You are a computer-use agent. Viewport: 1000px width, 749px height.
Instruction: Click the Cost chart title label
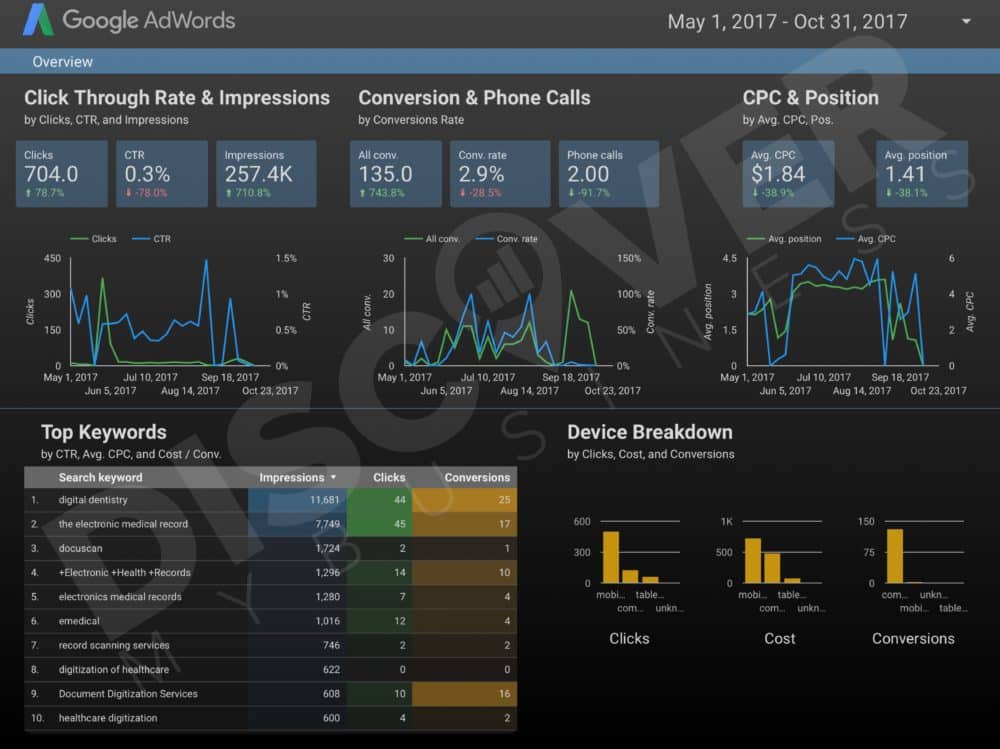779,639
